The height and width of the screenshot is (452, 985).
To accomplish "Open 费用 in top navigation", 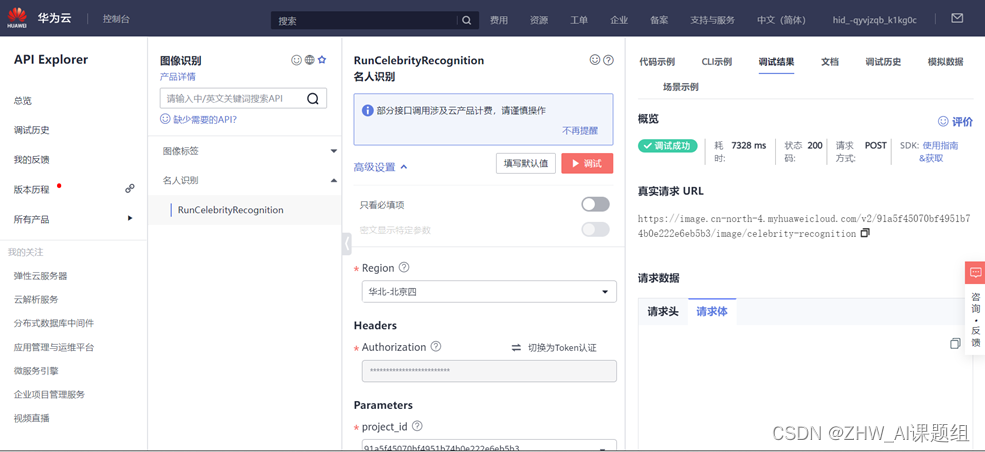I will tap(499, 20).
